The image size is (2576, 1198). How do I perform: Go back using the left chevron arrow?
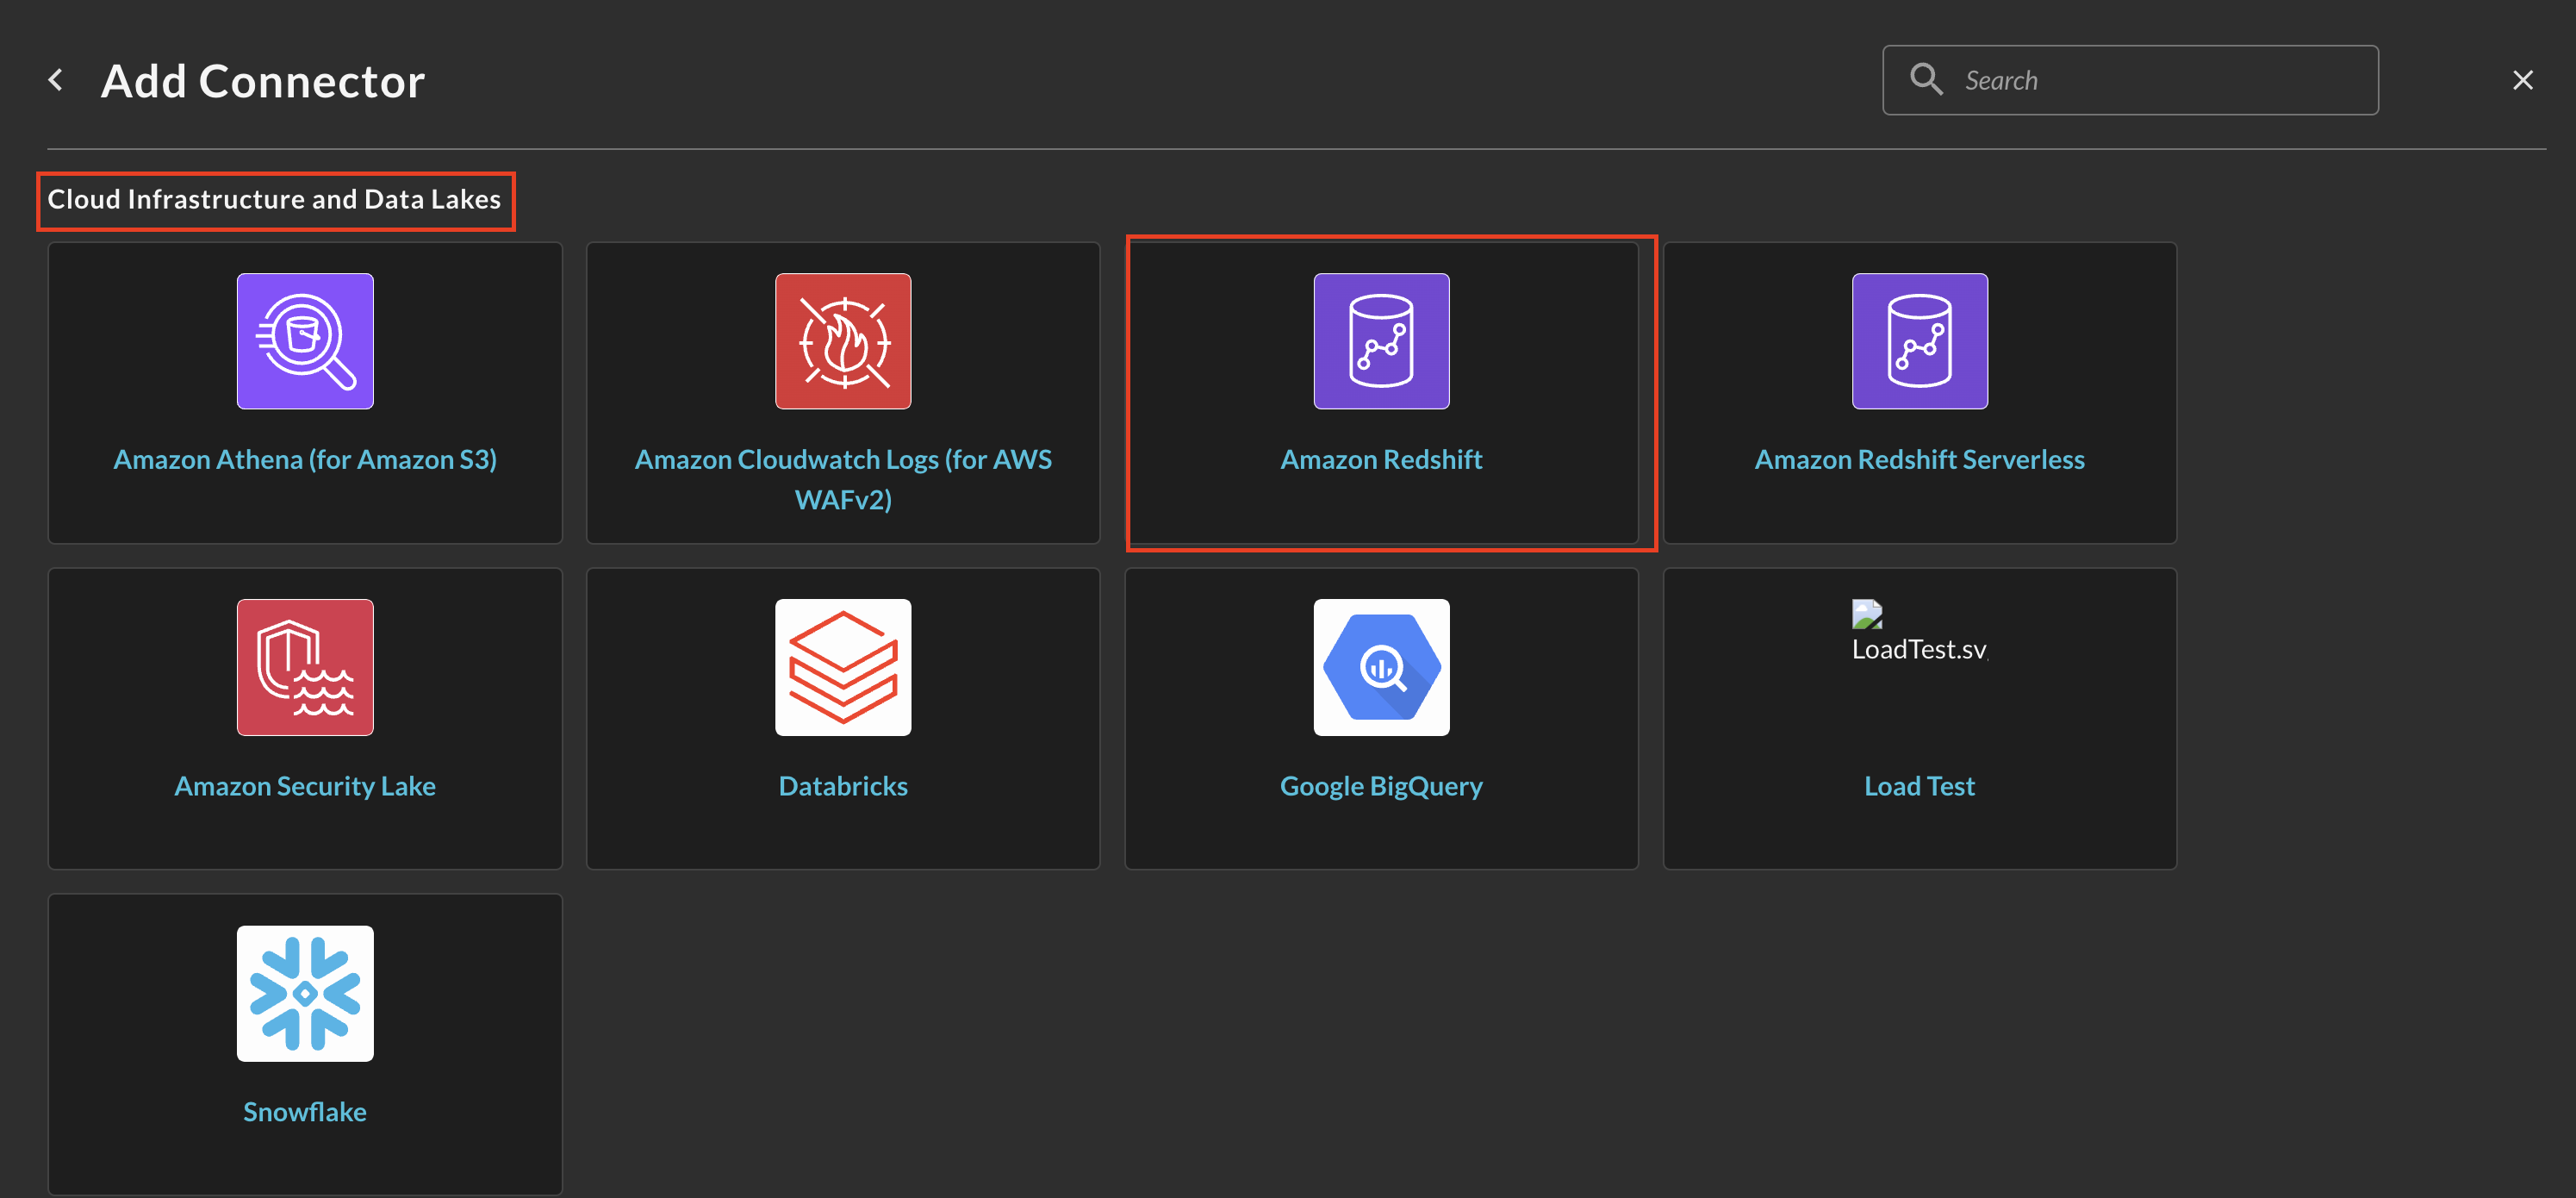(56, 80)
